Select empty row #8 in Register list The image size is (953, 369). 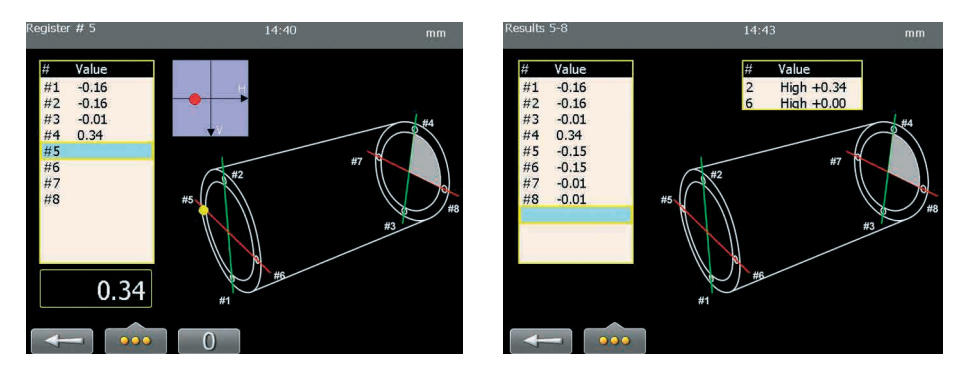pyautogui.click(x=97, y=199)
